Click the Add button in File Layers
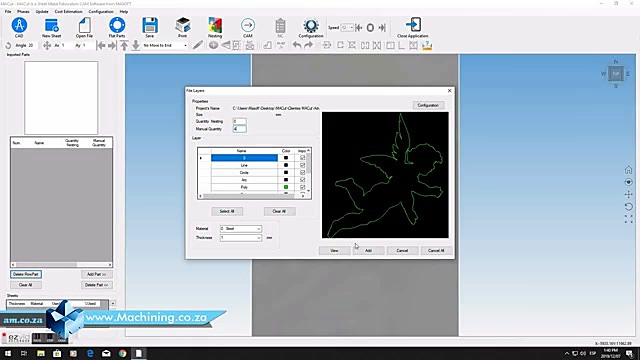The height and width of the screenshot is (360, 640). pos(368,250)
